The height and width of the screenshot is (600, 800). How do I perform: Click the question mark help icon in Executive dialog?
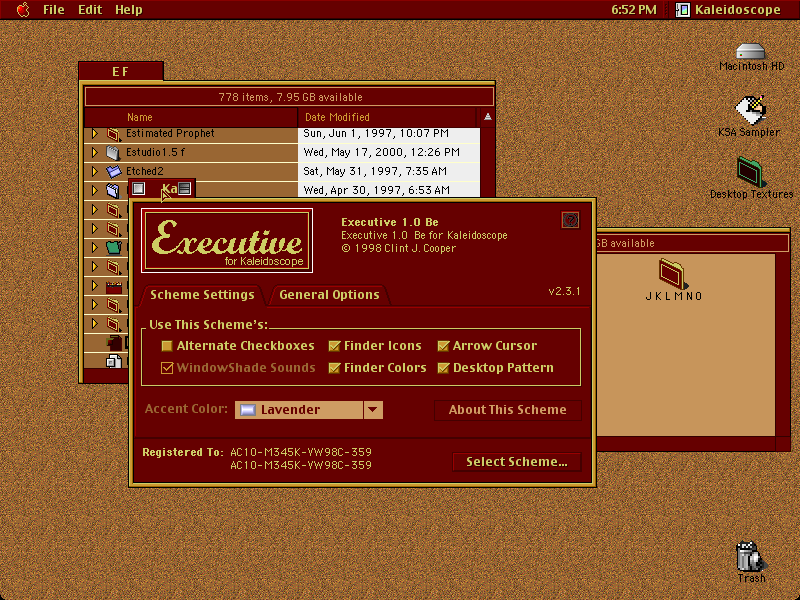(570, 220)
